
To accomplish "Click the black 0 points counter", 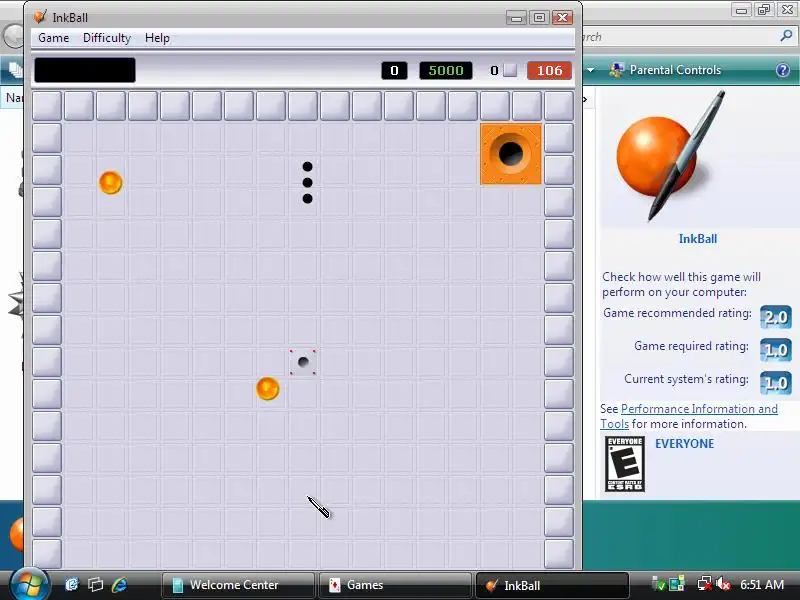I will (x=394, y=70).
